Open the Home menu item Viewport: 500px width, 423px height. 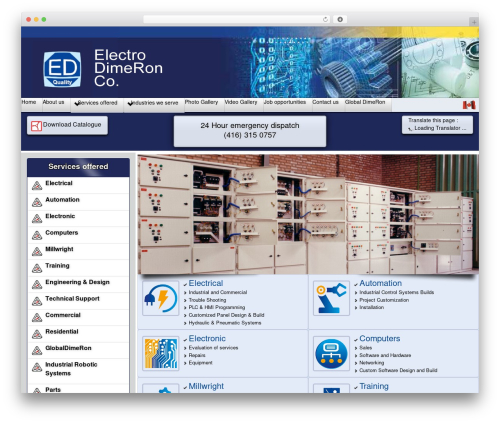coord(29,102)
